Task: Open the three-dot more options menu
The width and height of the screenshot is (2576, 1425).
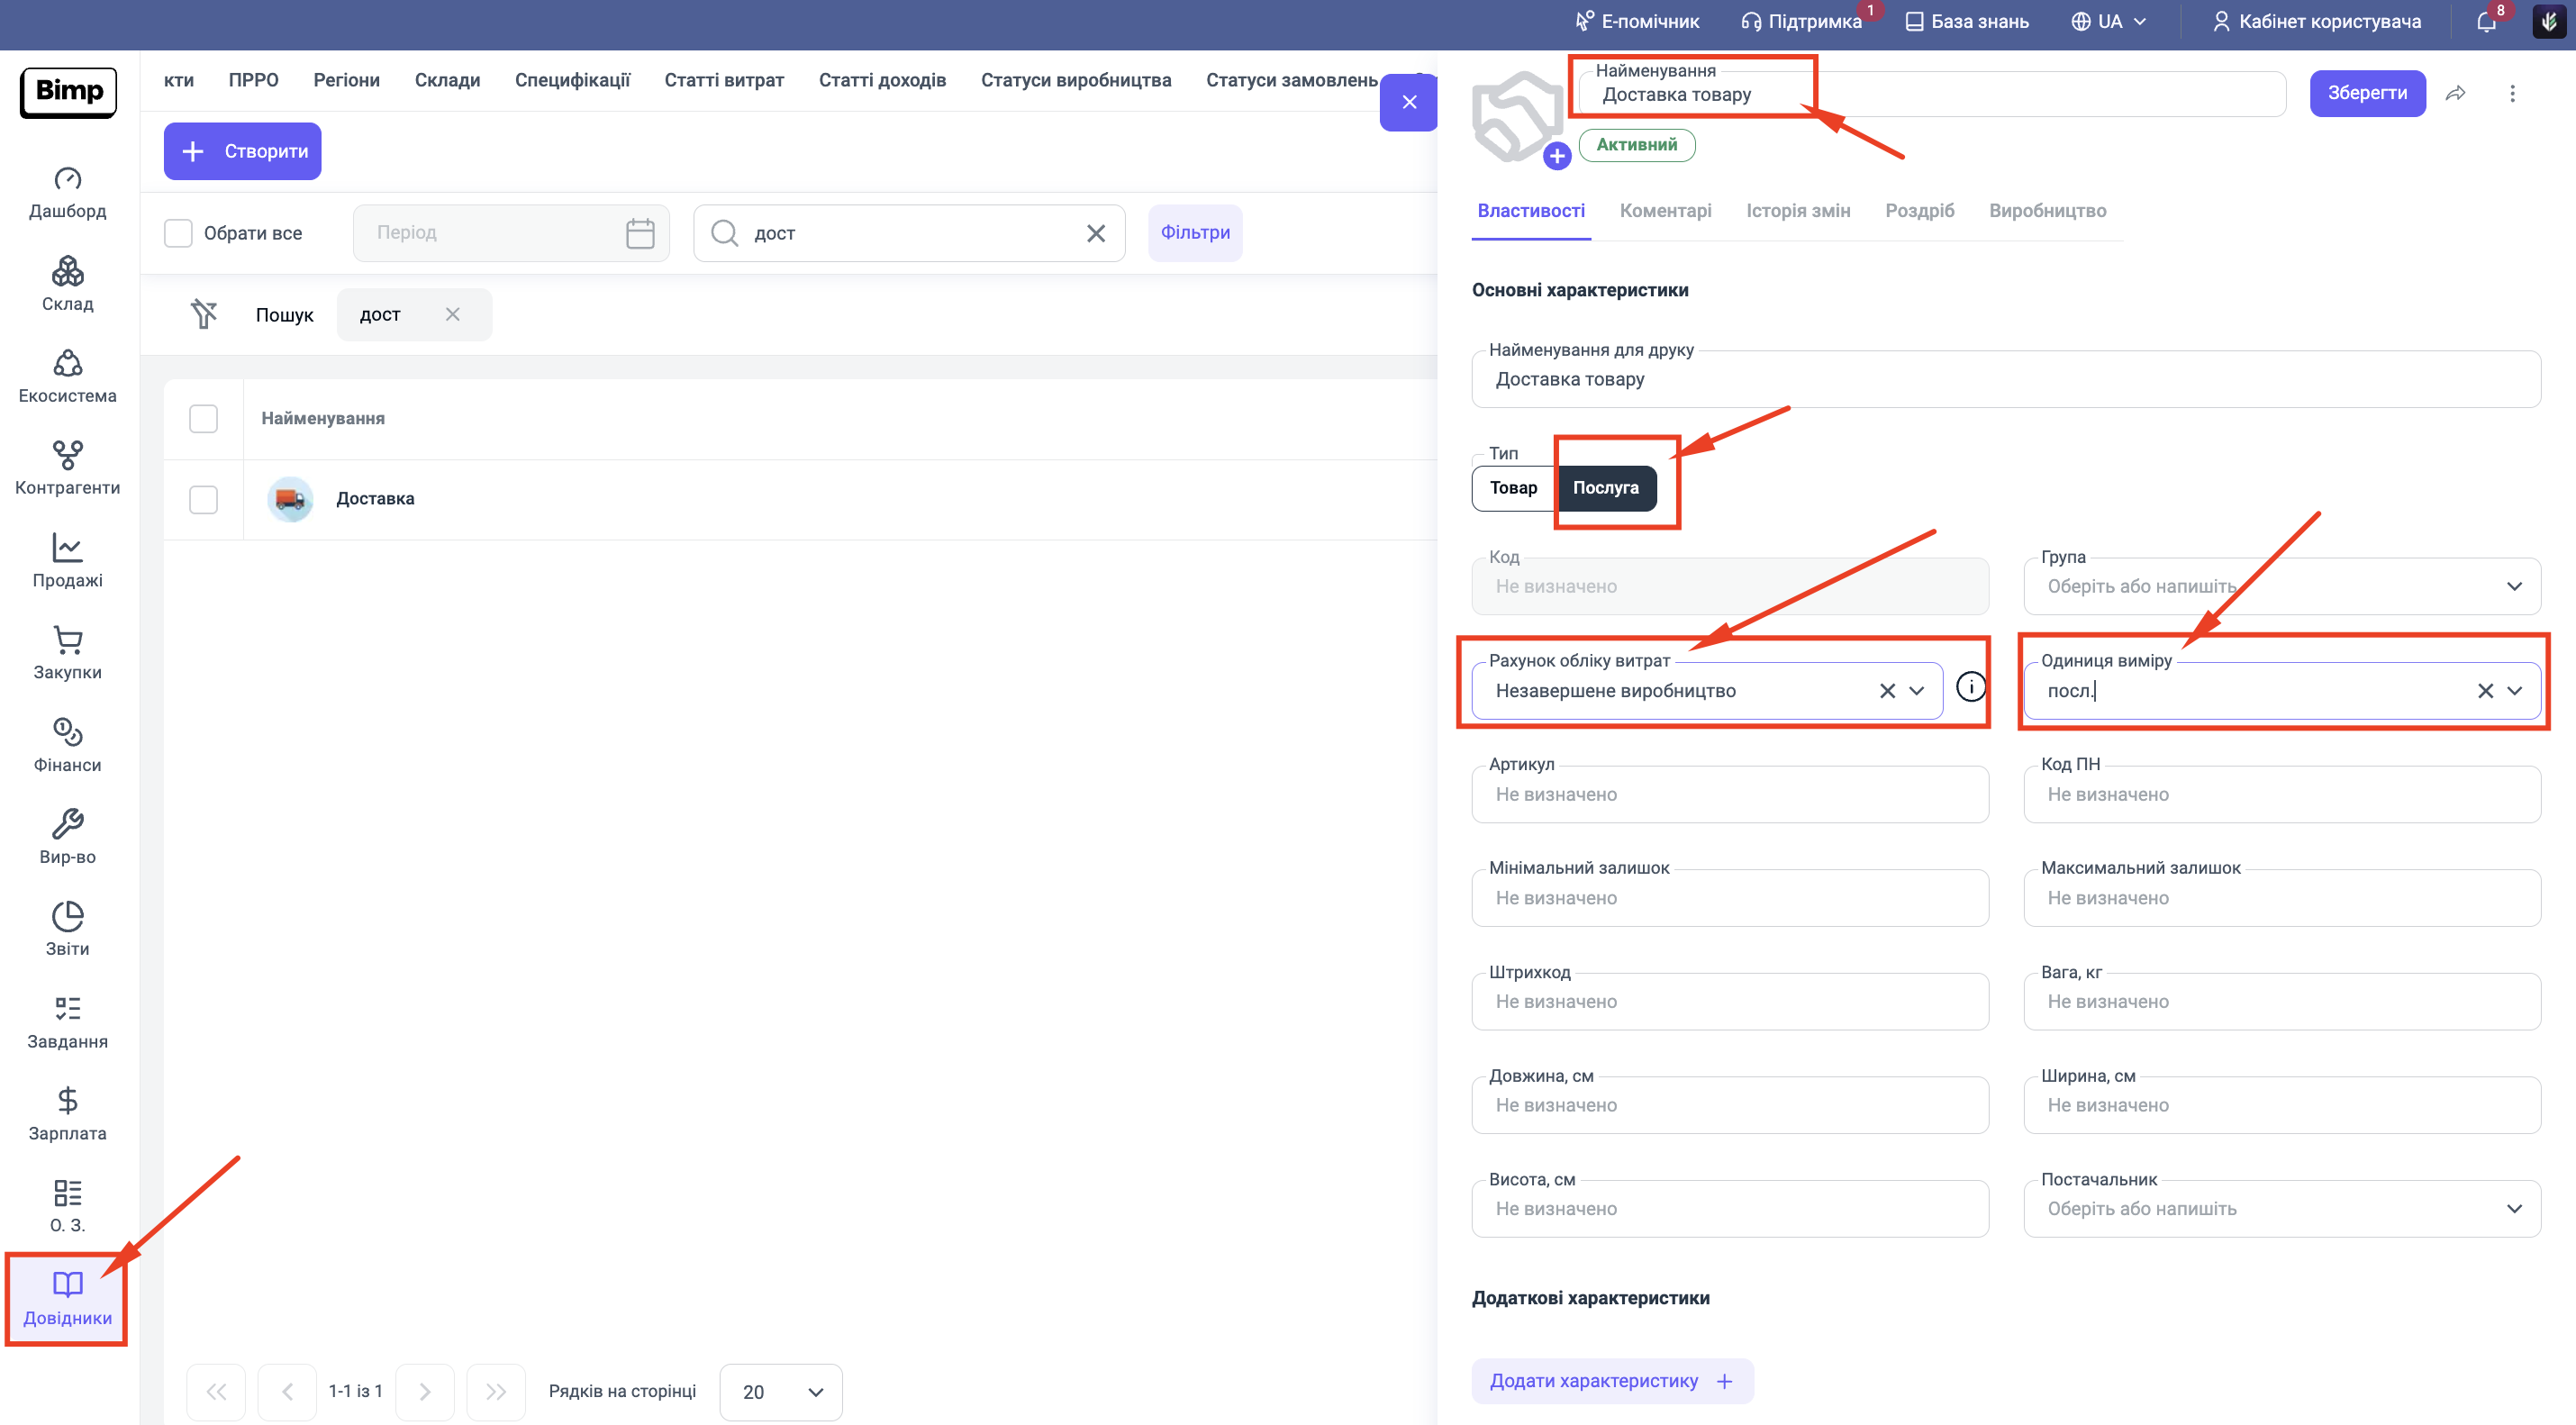Action: [x=2511, y=93]
